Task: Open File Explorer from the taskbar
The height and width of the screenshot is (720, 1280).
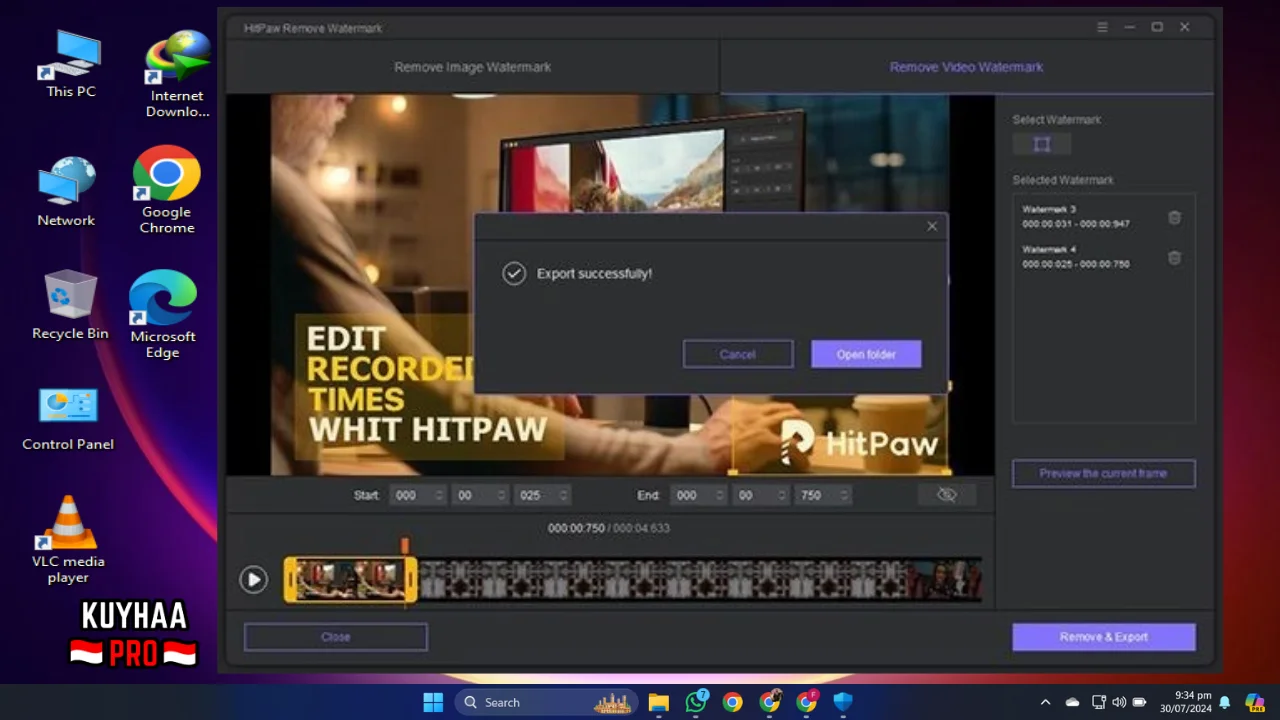Action: (x=658, y=702)
